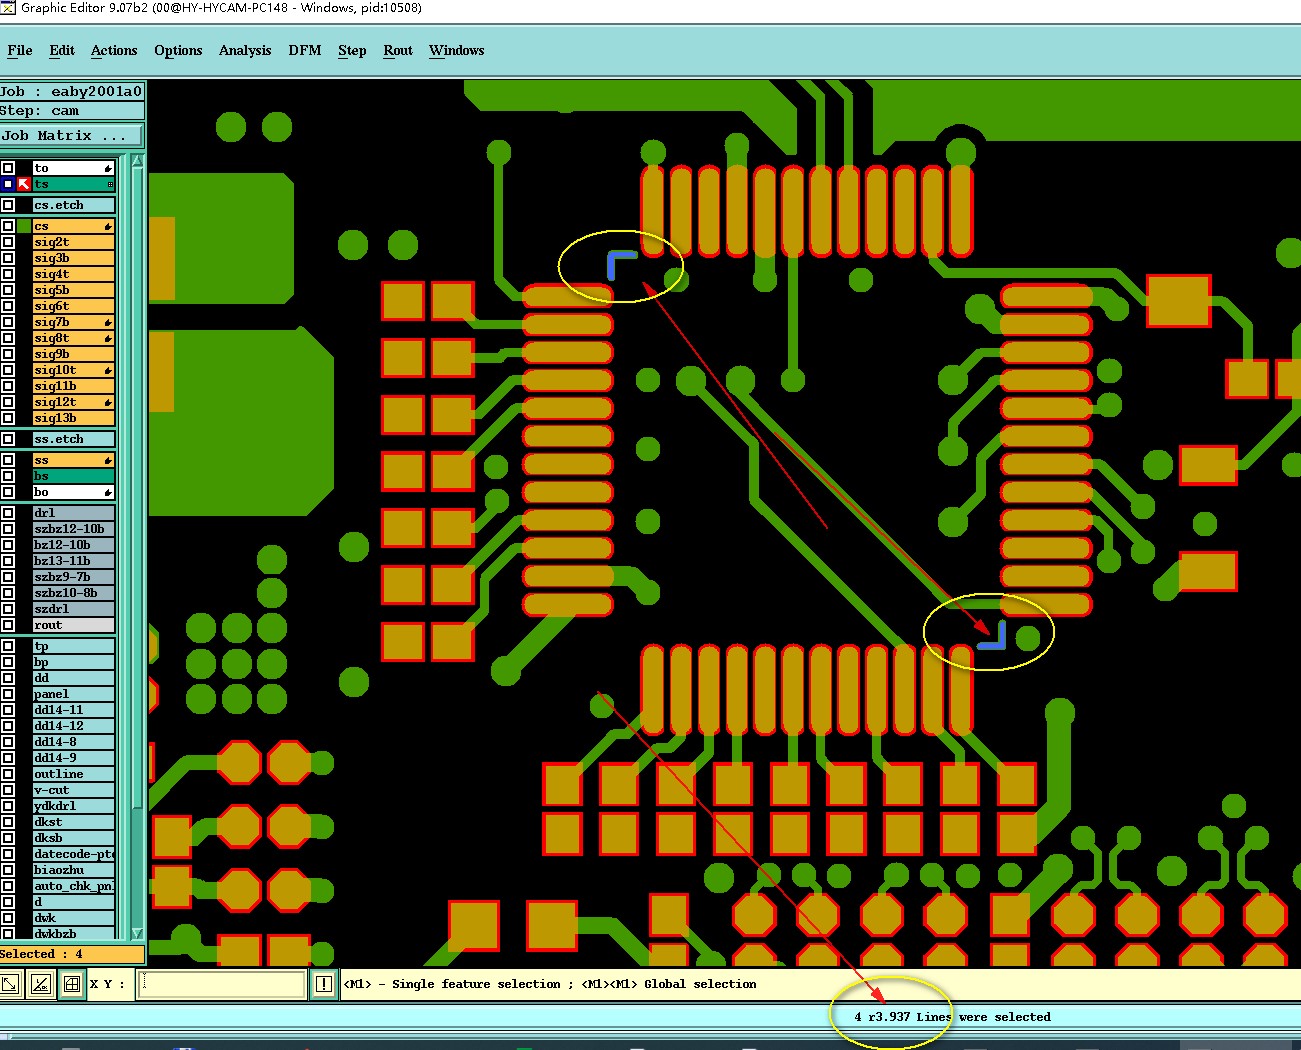Click the grid marker on the ts layer row
The width and height of the screenshot is (1301, 1050).
tap(110, 184)
